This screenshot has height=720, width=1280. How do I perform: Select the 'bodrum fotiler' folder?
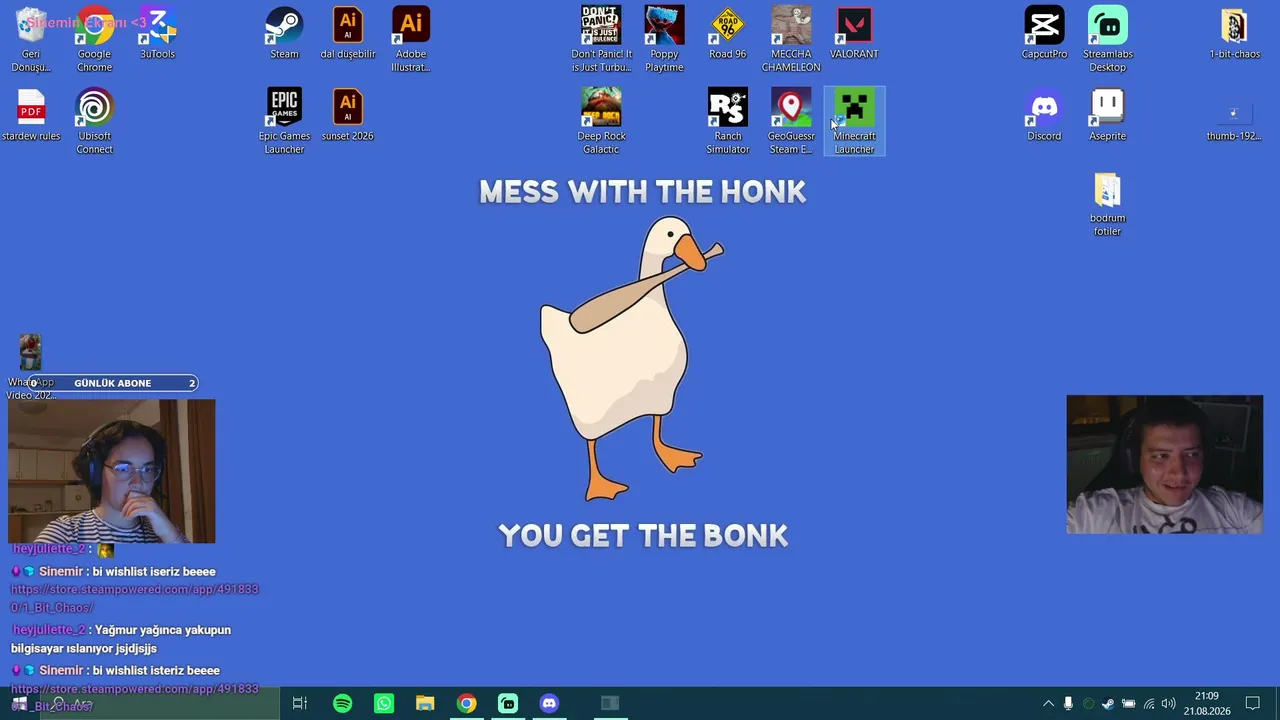[x=1107, y=204]
